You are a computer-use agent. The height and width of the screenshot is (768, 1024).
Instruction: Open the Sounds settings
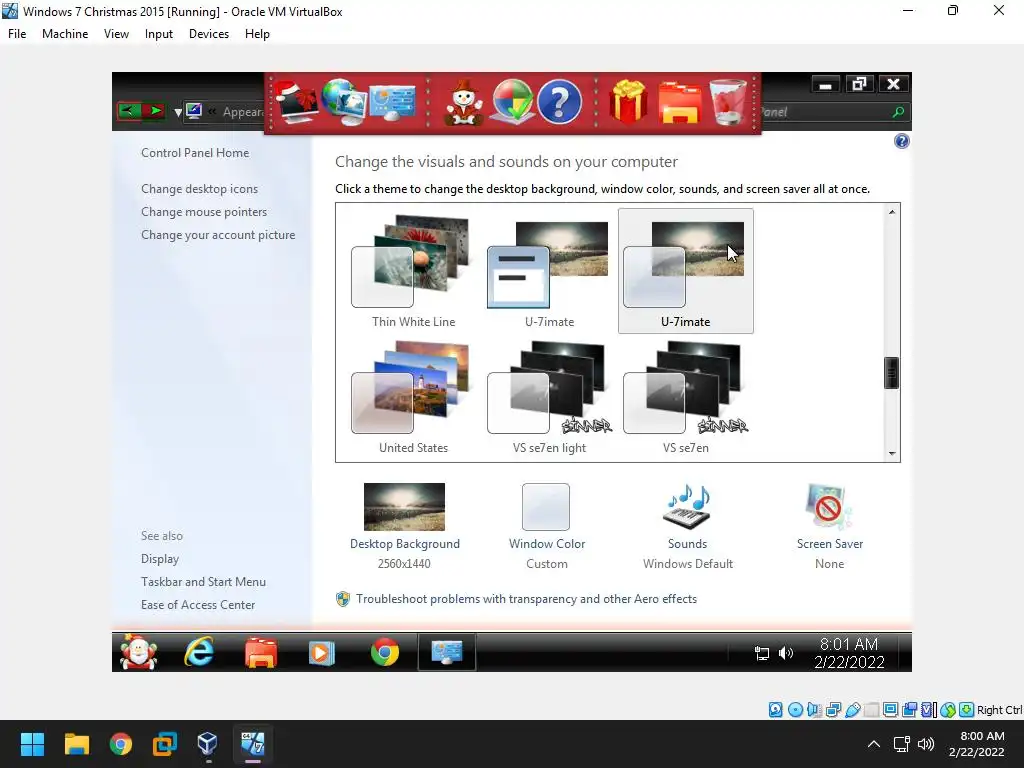tap(688, 507)
